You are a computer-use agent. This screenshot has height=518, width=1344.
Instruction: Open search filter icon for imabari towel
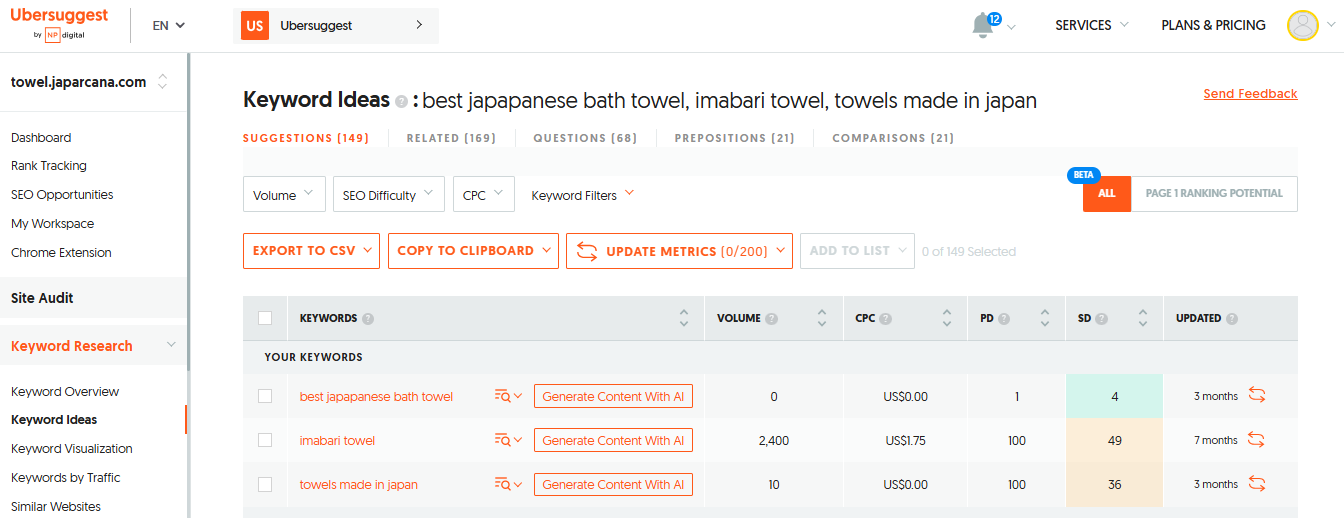508,440
